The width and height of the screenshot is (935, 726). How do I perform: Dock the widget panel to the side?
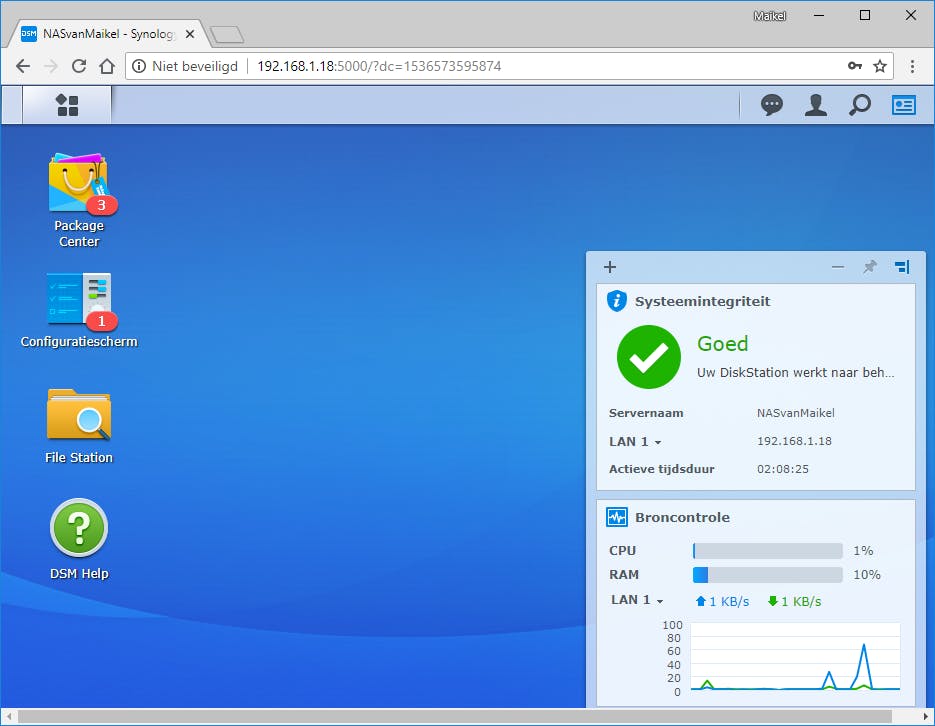point(902,267)
